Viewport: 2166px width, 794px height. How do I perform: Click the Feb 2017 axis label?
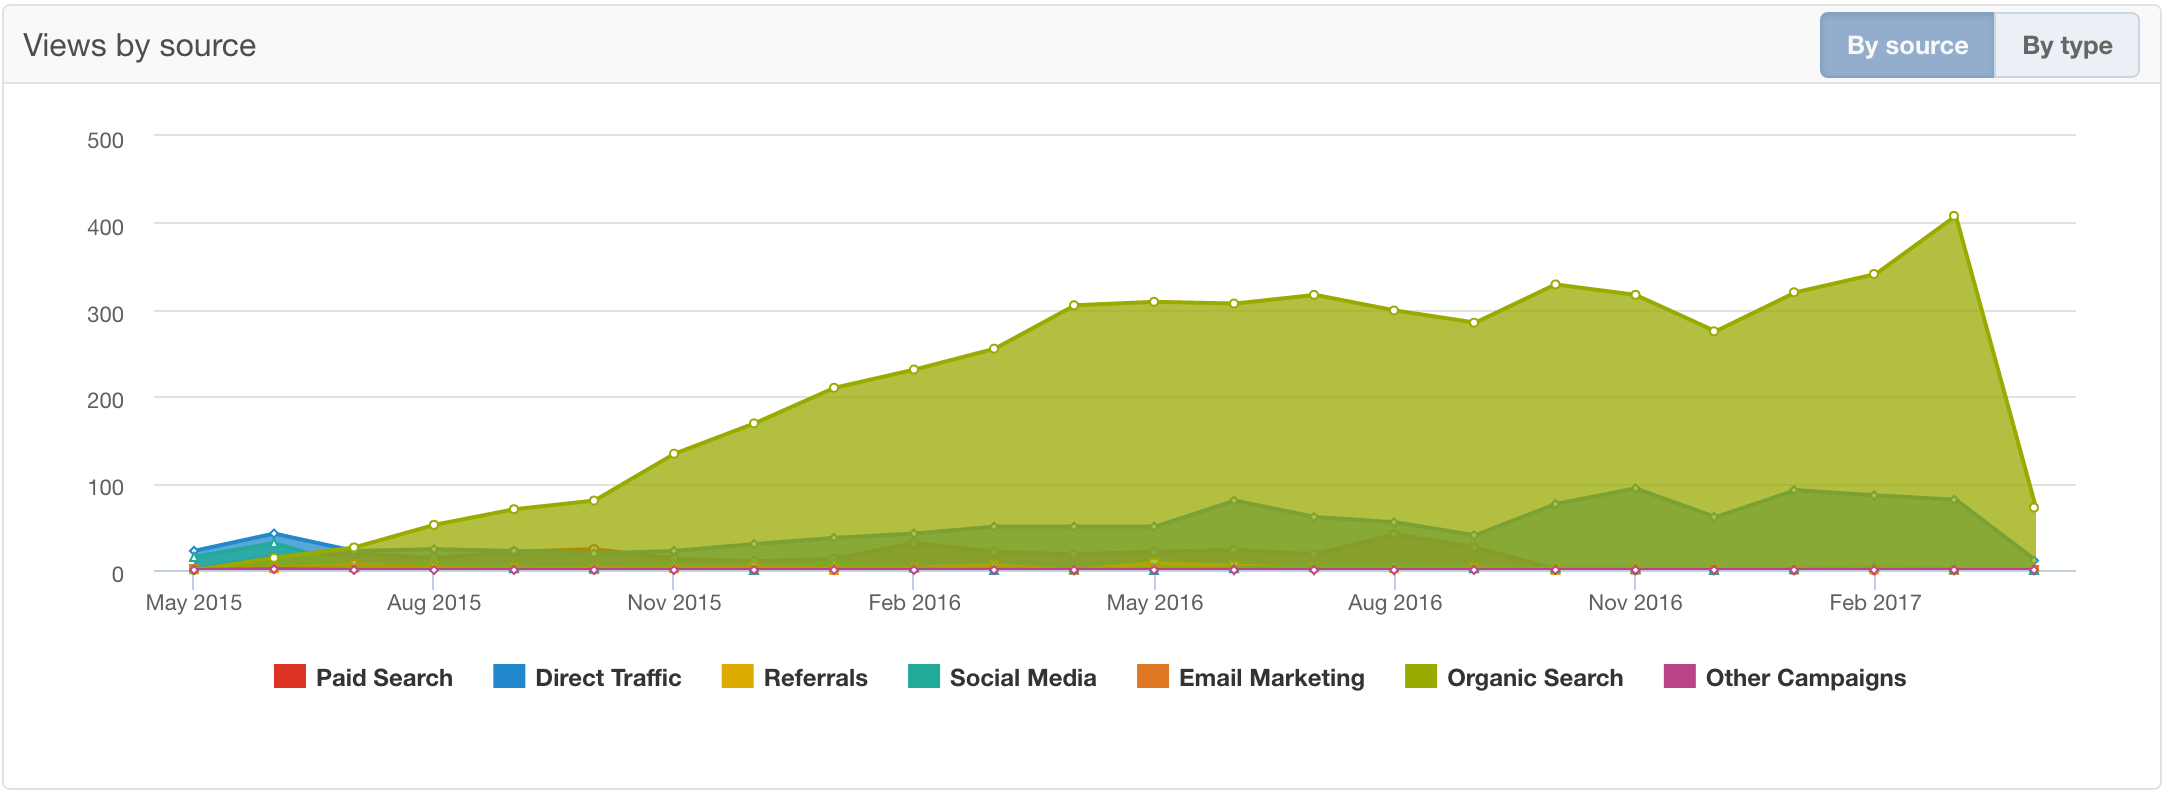point(1875,603)
